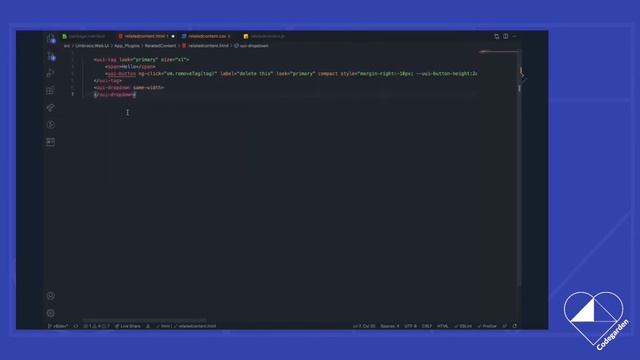Image resolution: width=640 pixels, height=360 pixels.
Task: Start Live Share from the status bar
Action: click(x=128, y=326)
